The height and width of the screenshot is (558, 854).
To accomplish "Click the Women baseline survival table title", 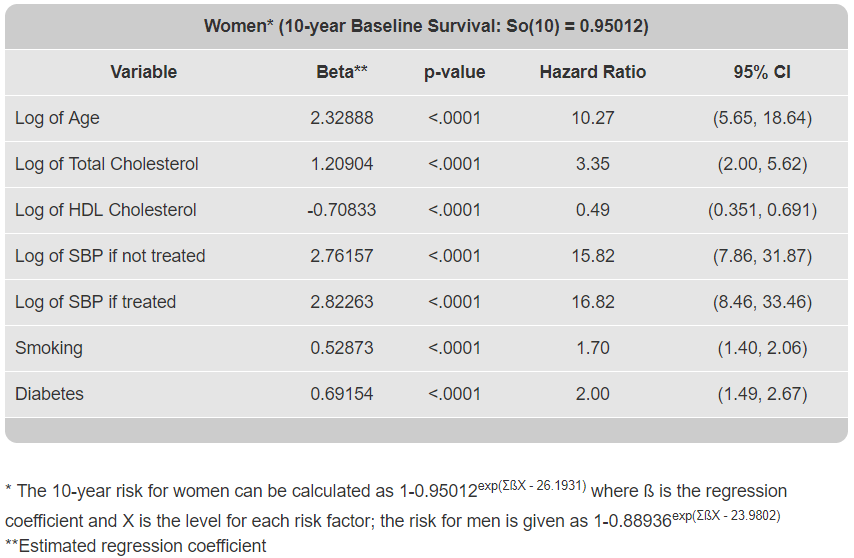I will point(426,26).
